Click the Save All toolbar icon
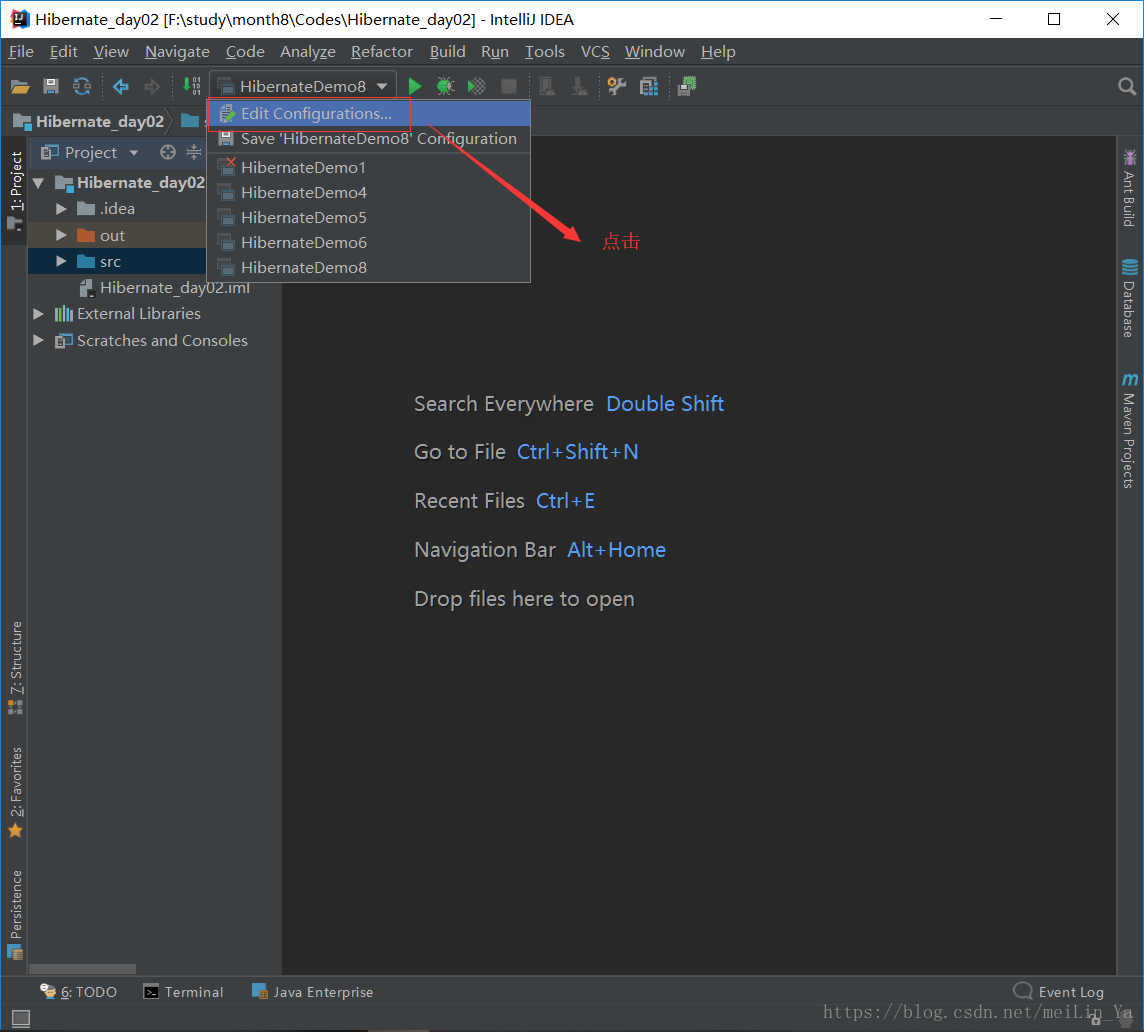Screen dimensions: 1144x1032 51,86
